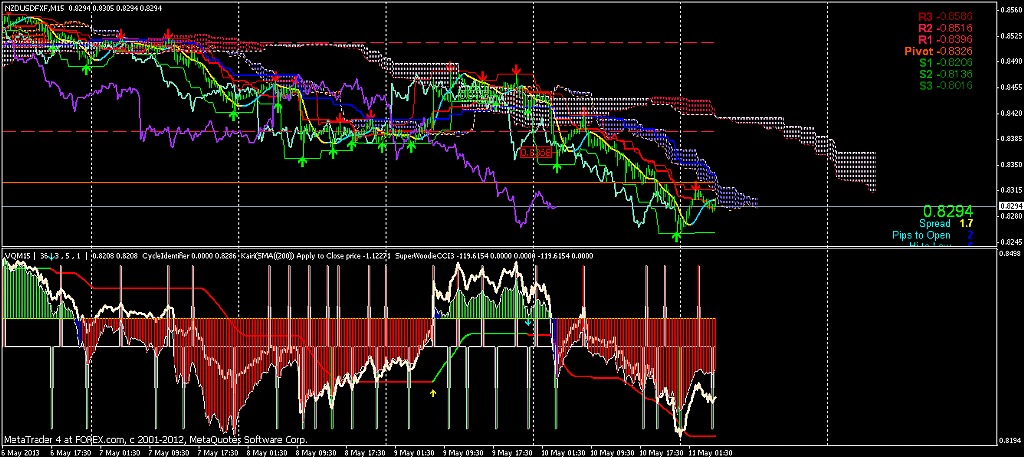Click the MetaTrader 4 at FOREX.com copyright text
This screenshot has width=1024, height=457.
155,439
